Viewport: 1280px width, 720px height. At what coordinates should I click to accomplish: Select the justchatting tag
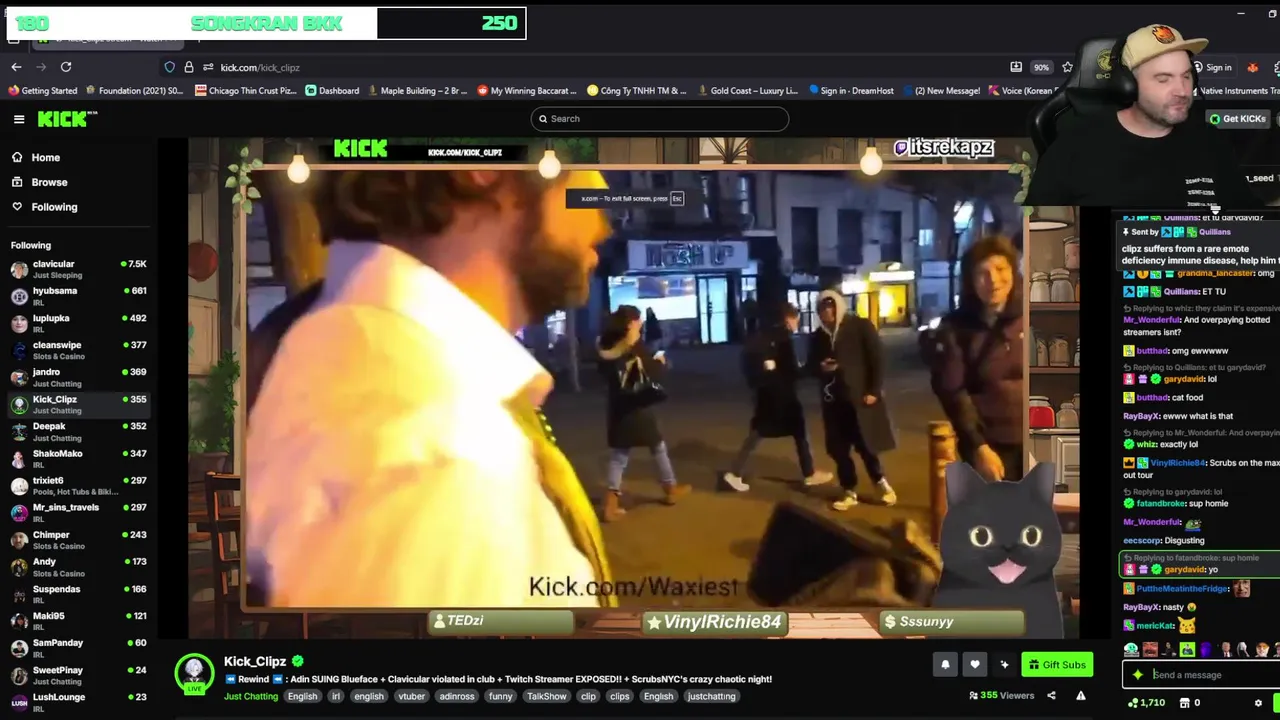tap(711, 696)
